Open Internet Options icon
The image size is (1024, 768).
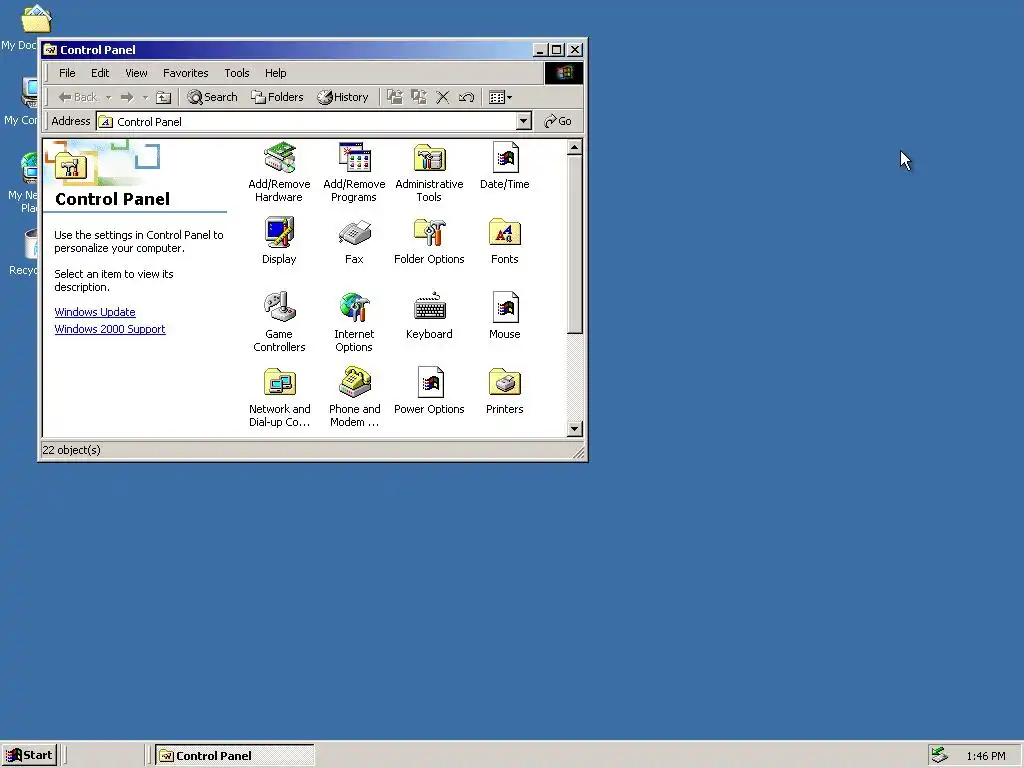(x=354, y=322)
